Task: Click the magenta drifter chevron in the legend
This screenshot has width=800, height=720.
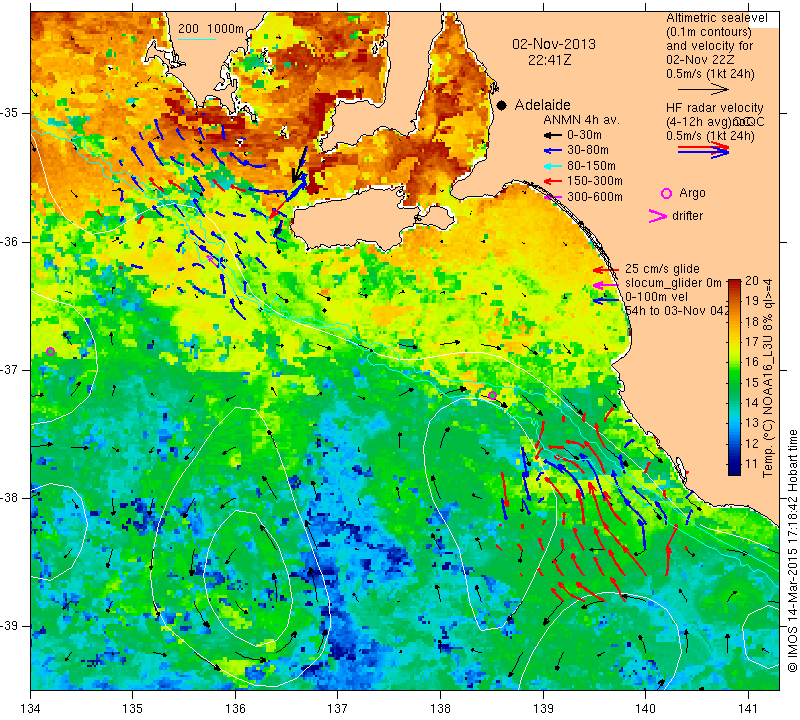Action: coord(658,216)
